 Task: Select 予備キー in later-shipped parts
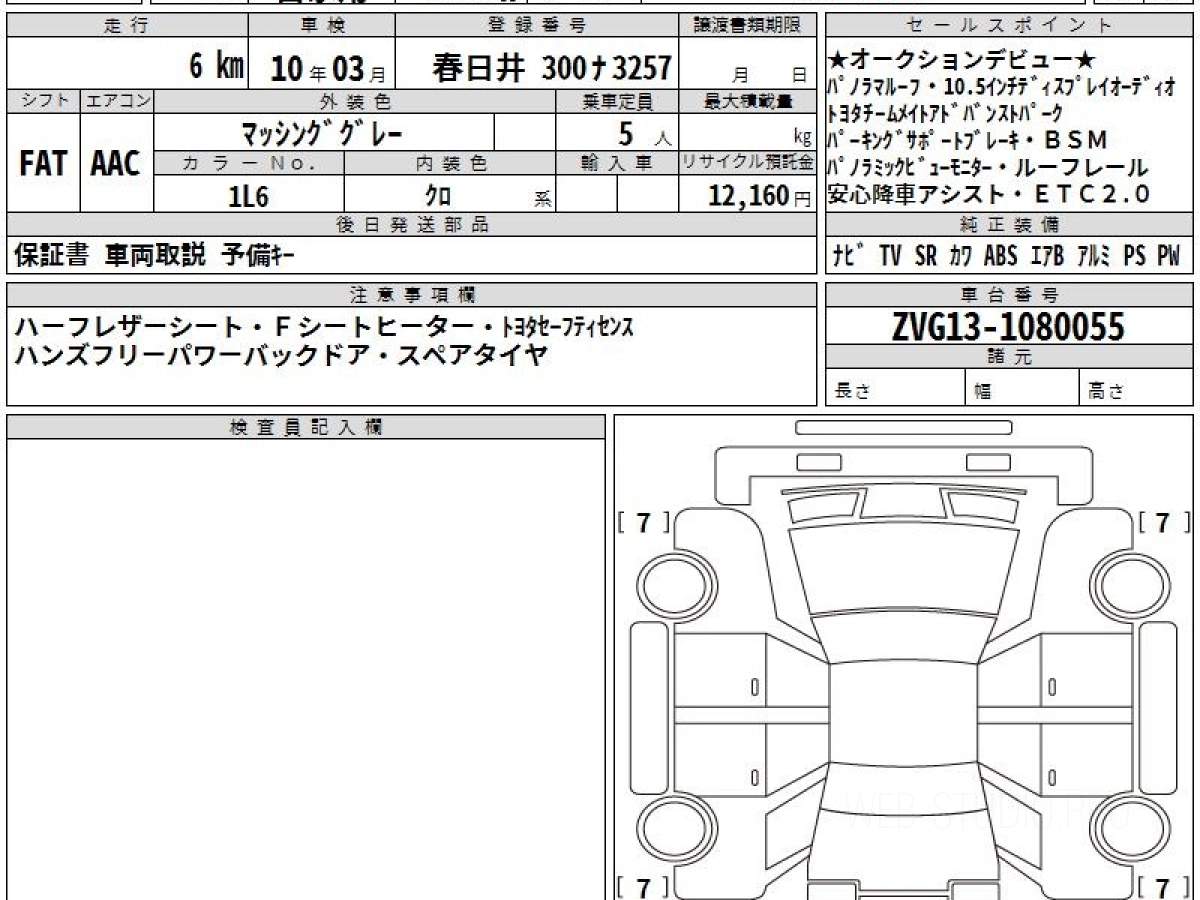pyautogui.click(x=257, y=256)
